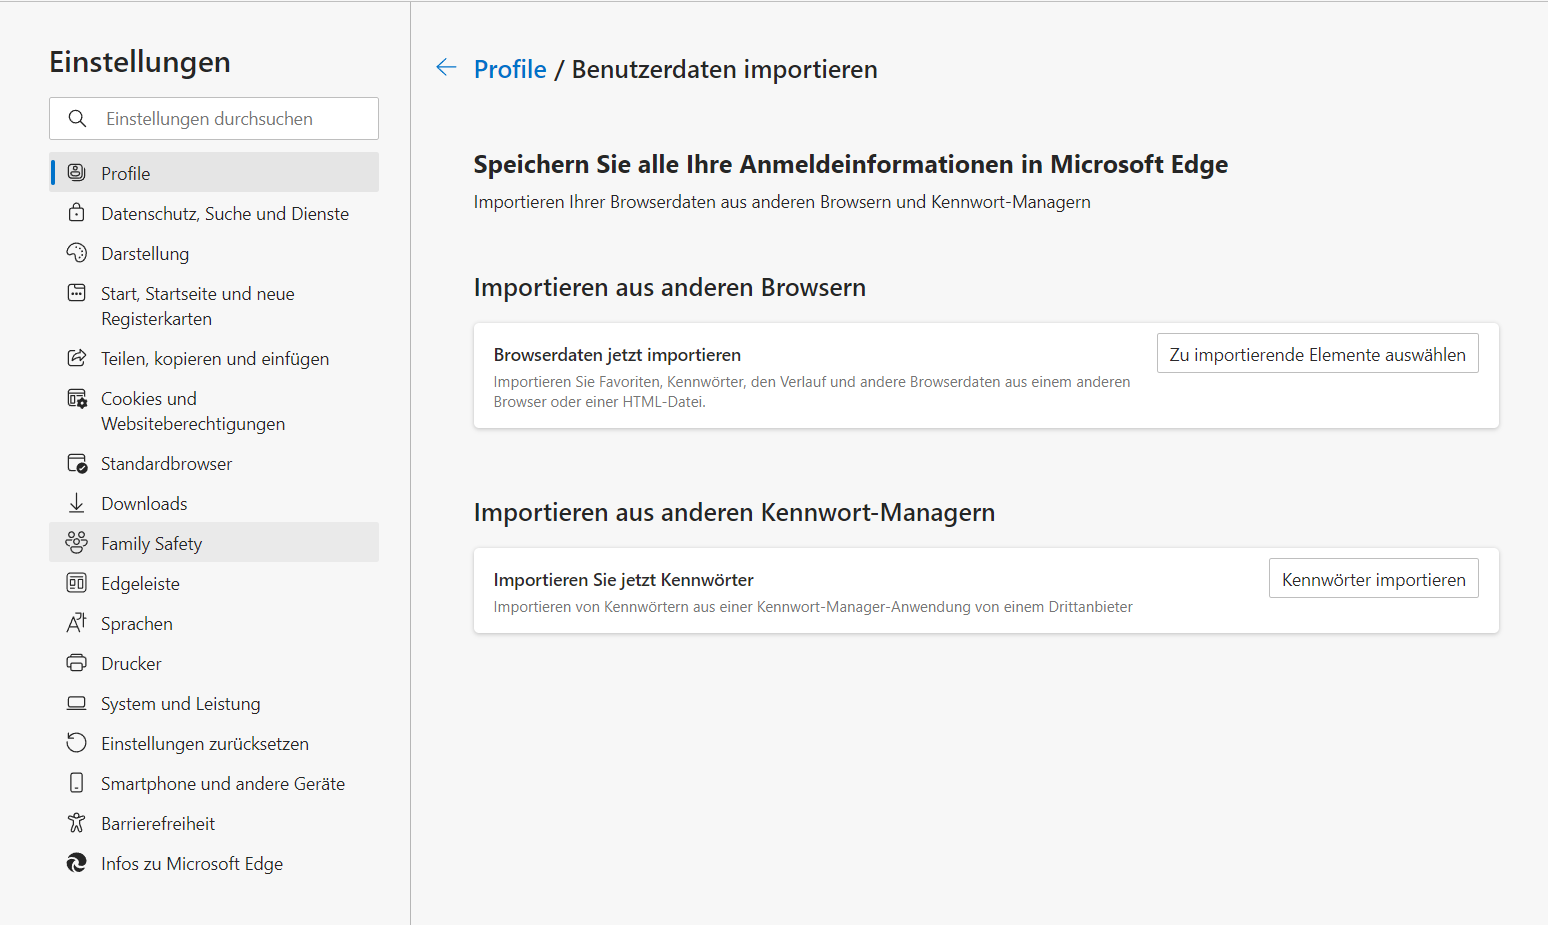Click the back arrow next to Profile
Screen dimensions: 1548x925
[446, 68]
